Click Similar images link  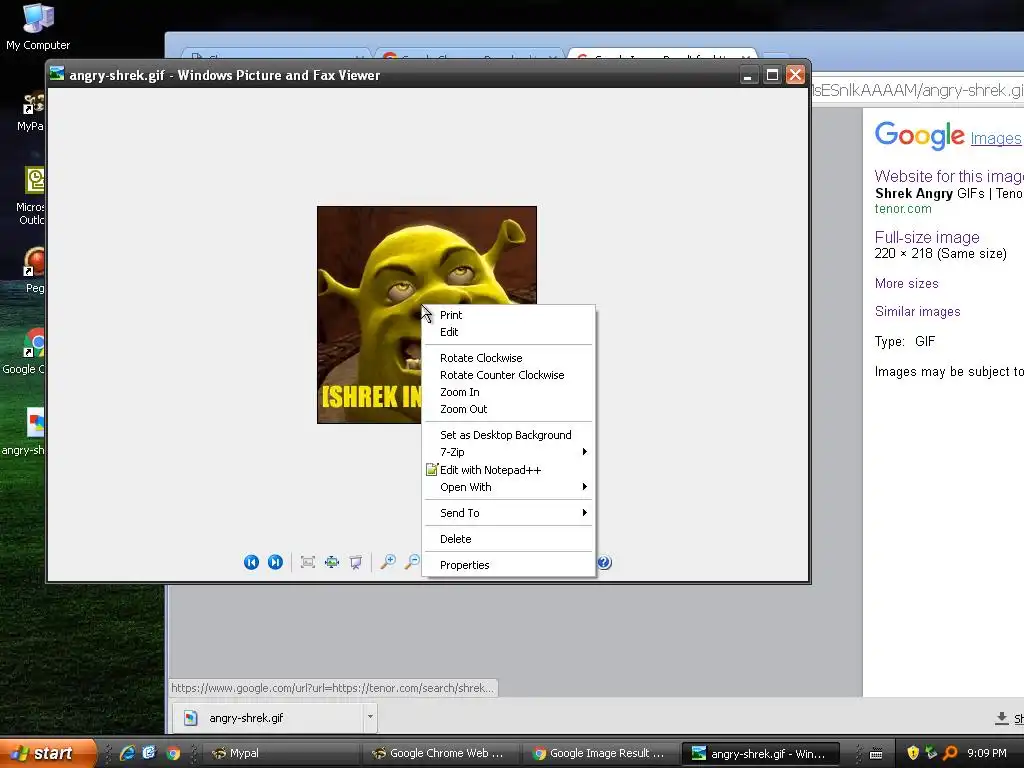point(918,312)
